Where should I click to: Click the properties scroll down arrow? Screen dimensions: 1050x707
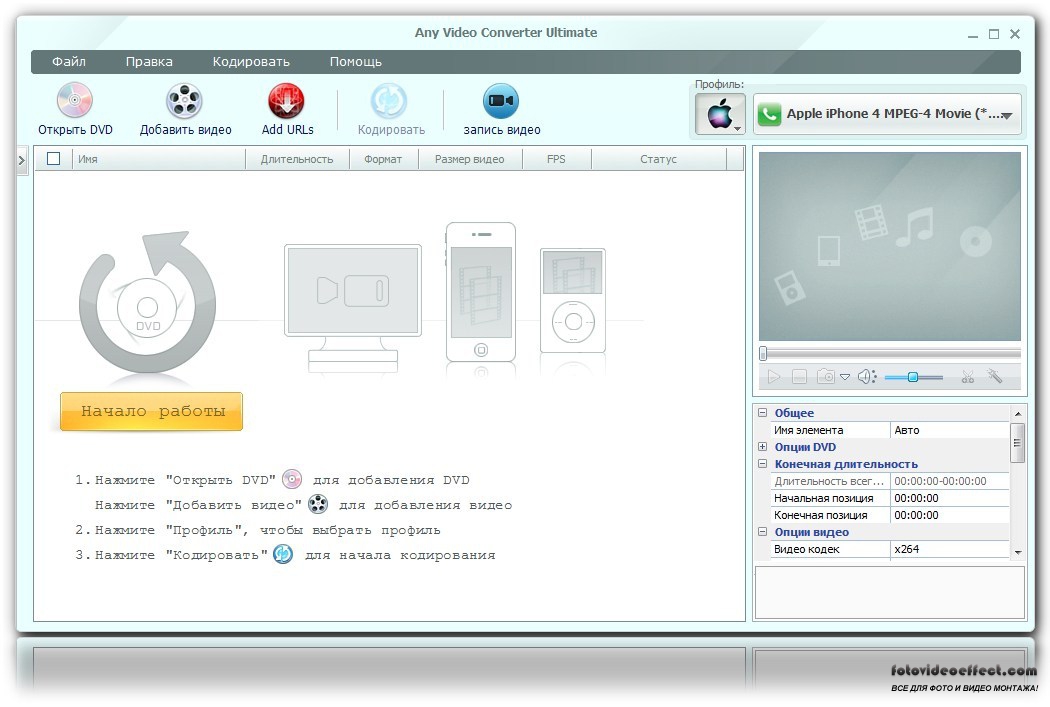tap(1018, 552)
